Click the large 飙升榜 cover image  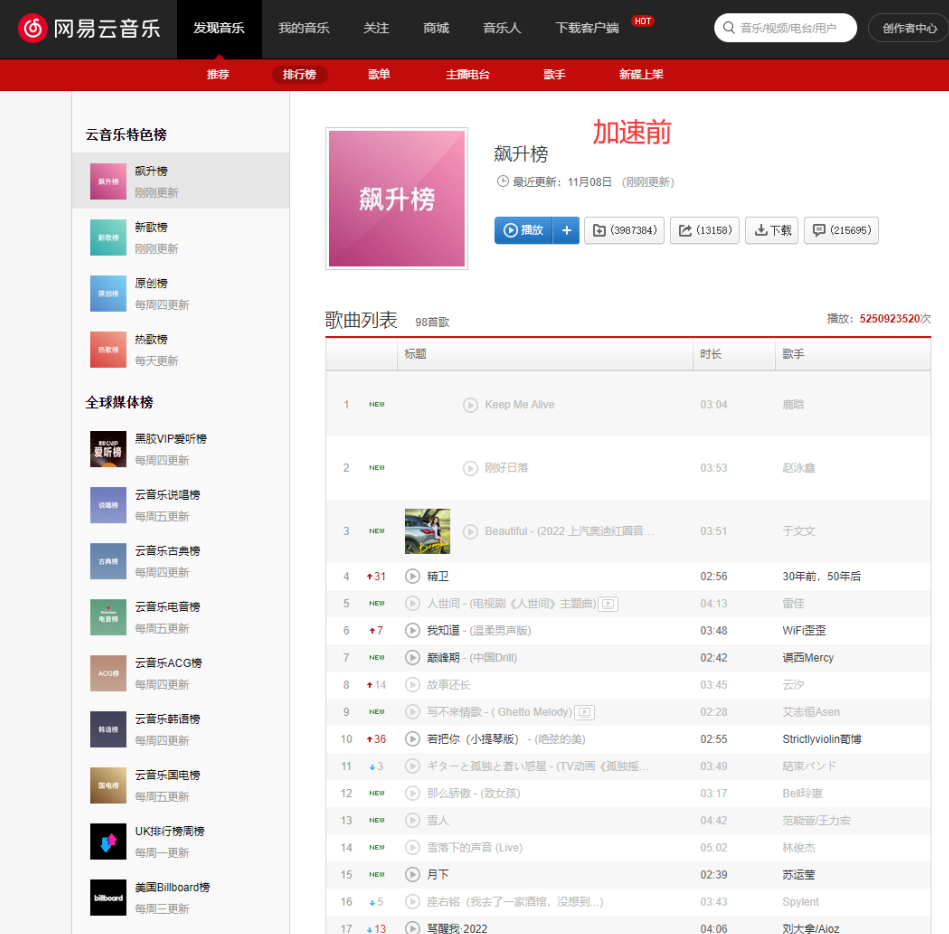point(396,199)
